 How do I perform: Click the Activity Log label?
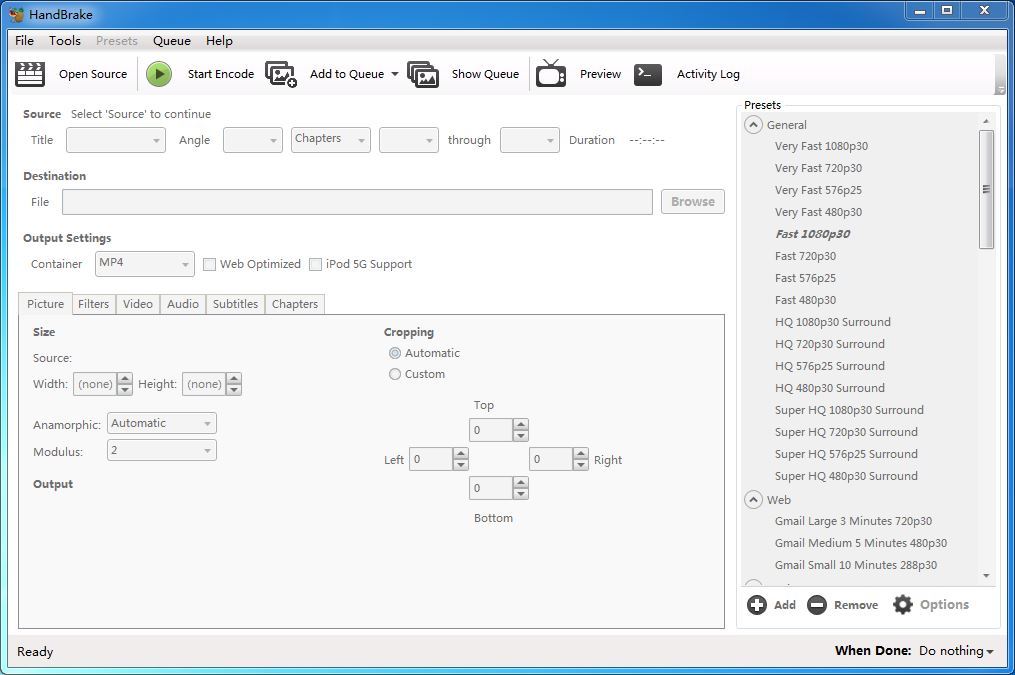click(x=708, y=74)
